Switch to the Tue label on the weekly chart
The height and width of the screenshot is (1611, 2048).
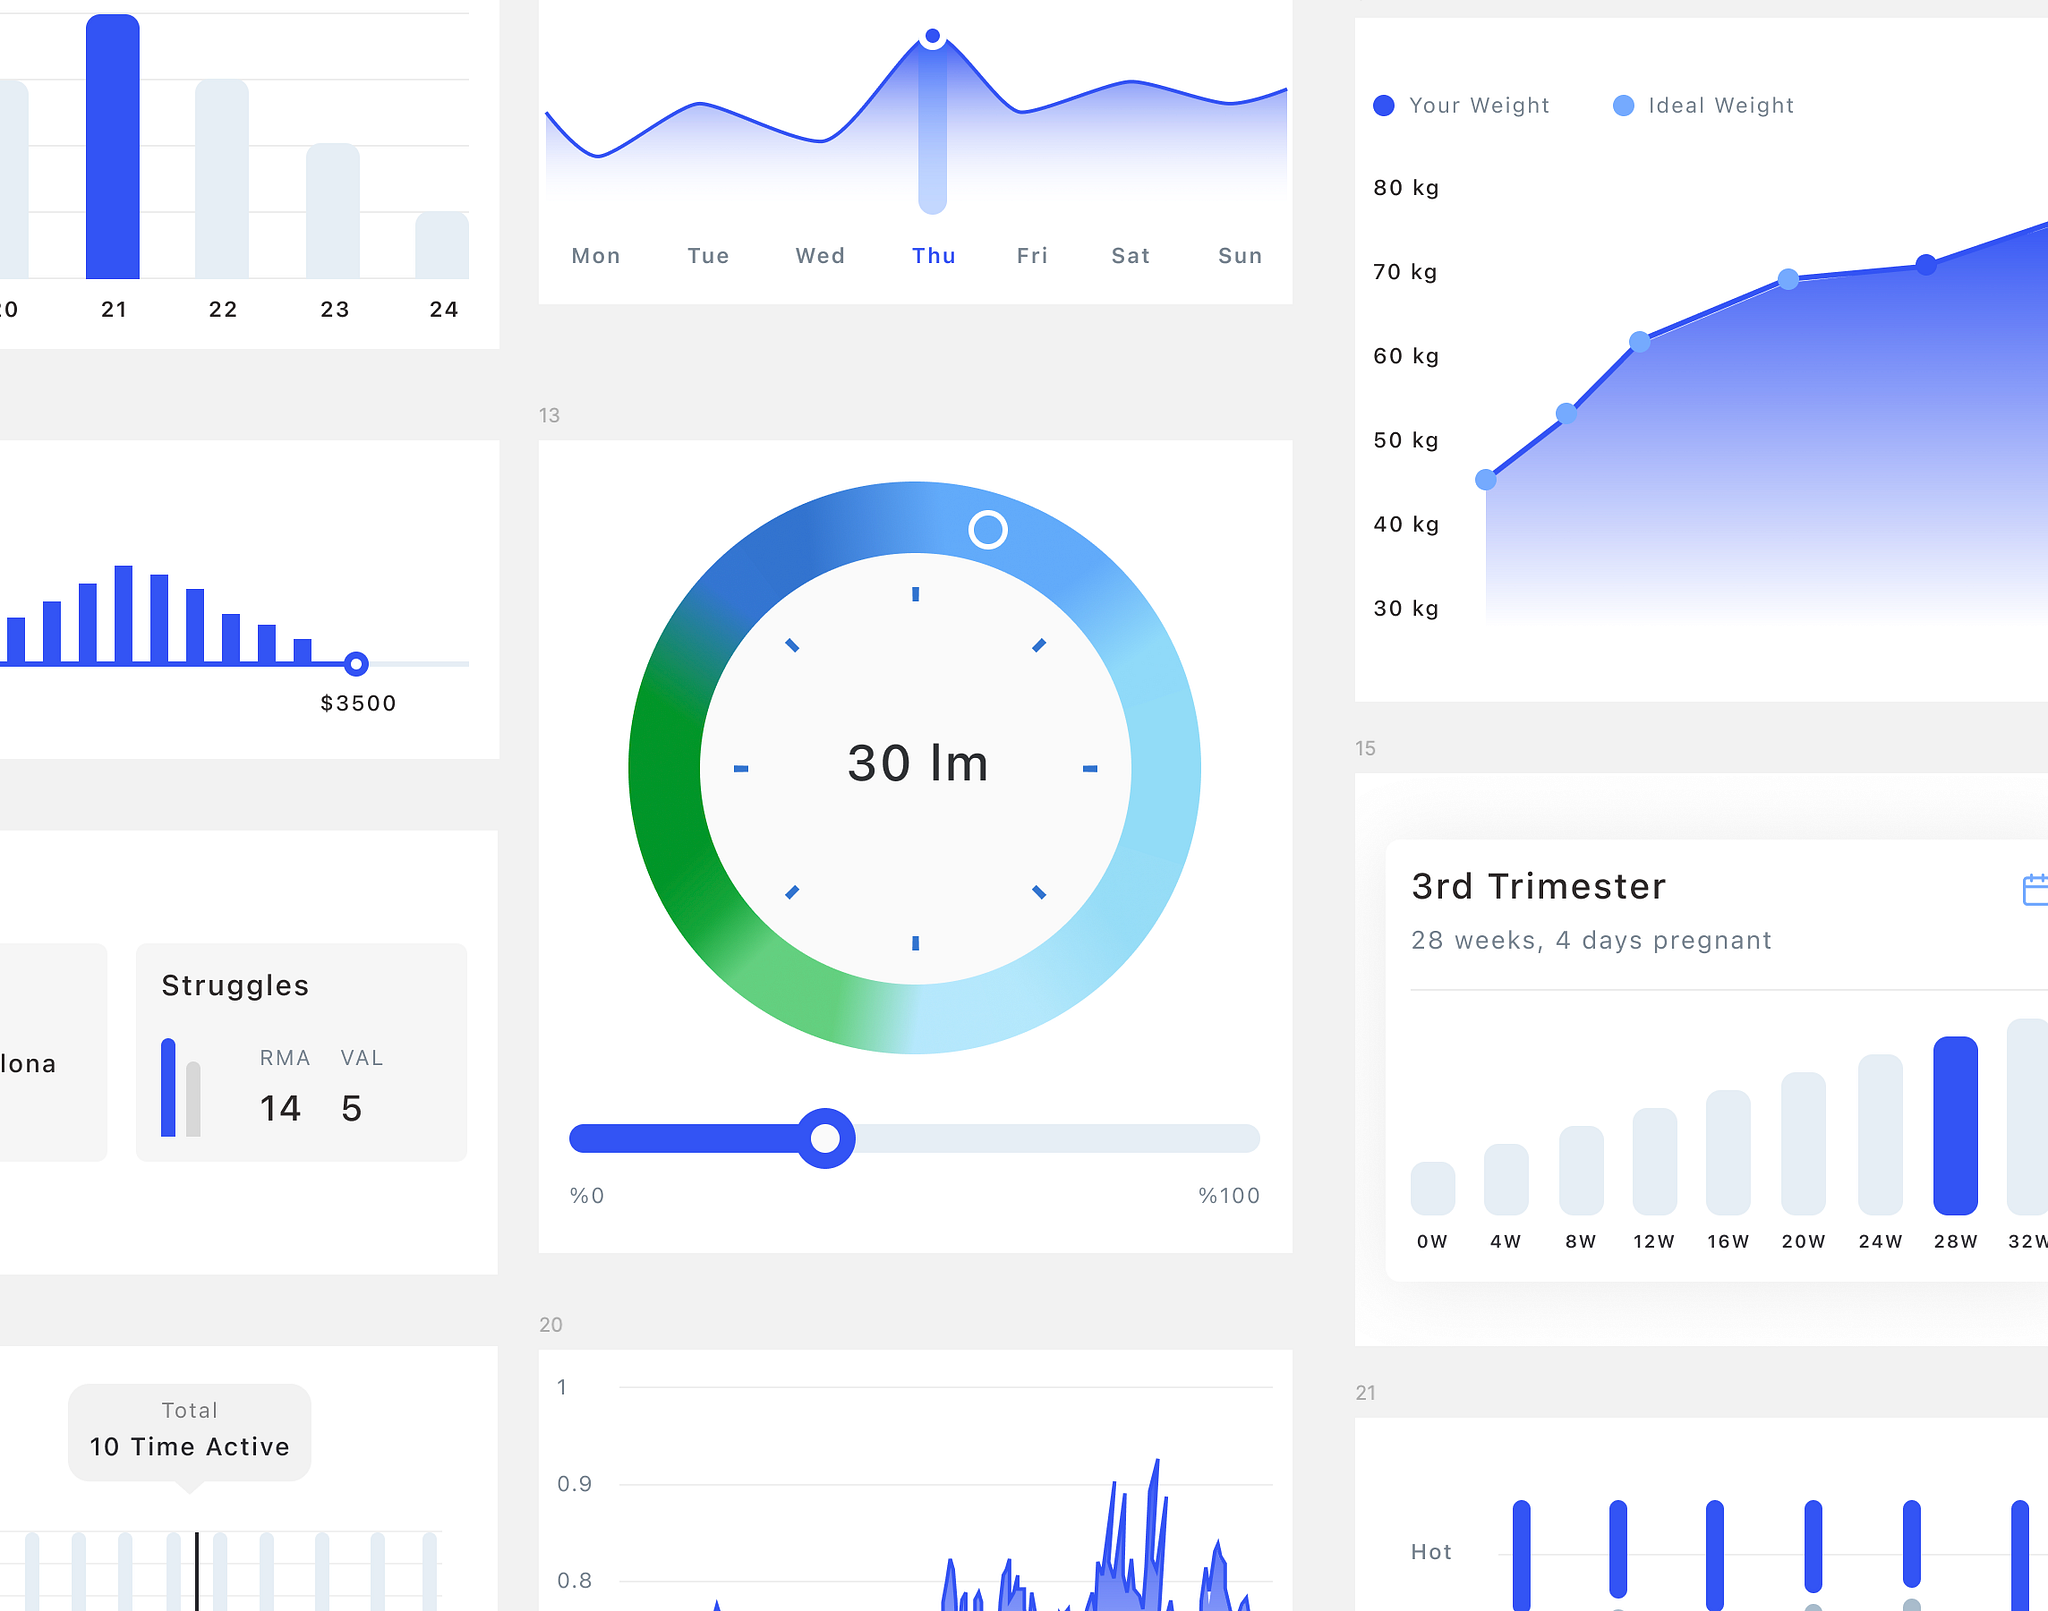707,255
